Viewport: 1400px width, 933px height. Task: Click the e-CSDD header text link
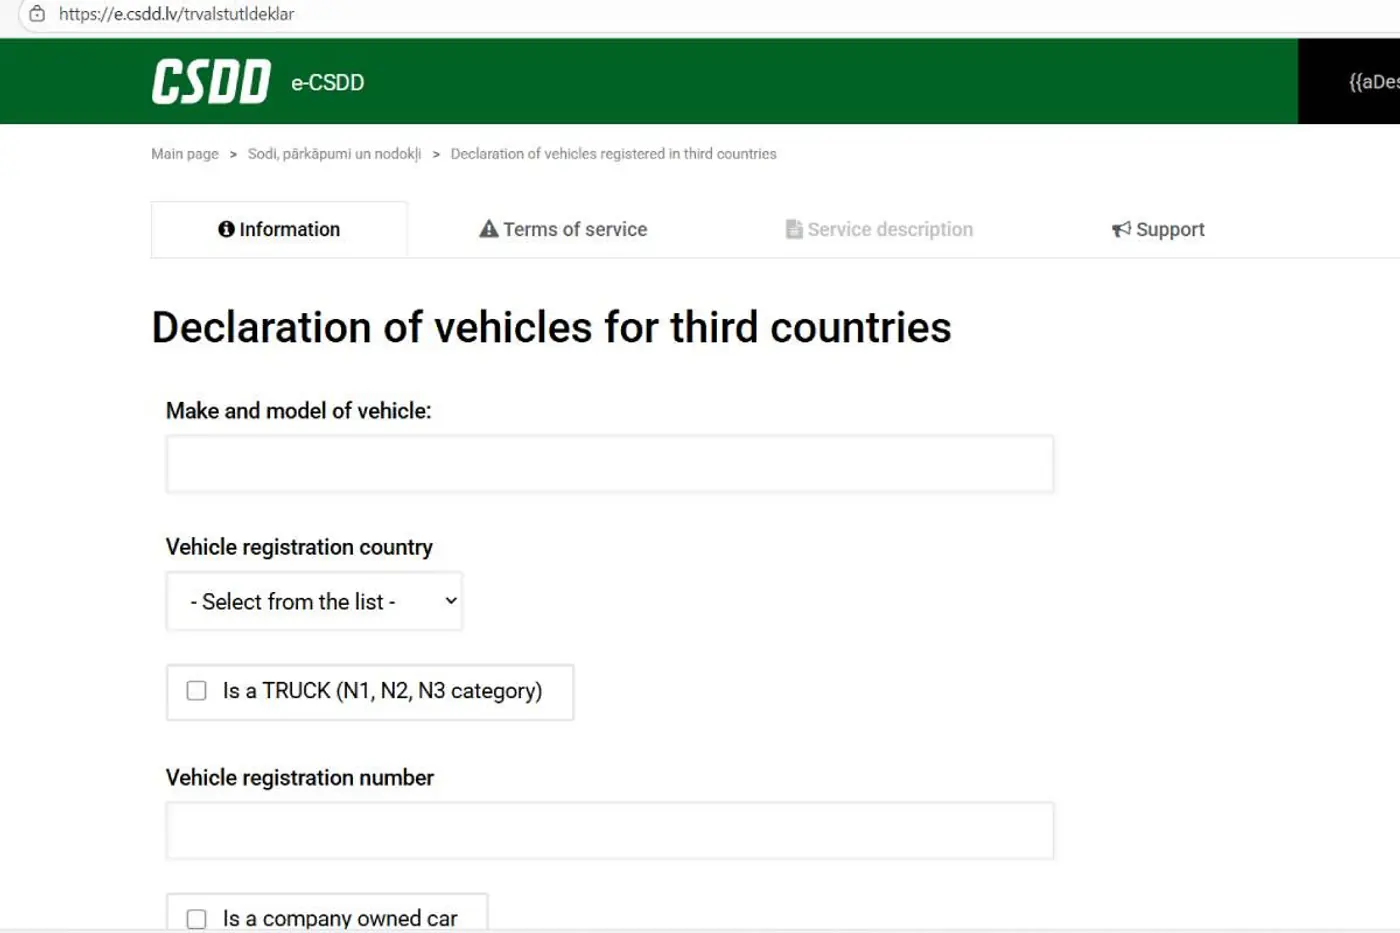pos(327,83)
